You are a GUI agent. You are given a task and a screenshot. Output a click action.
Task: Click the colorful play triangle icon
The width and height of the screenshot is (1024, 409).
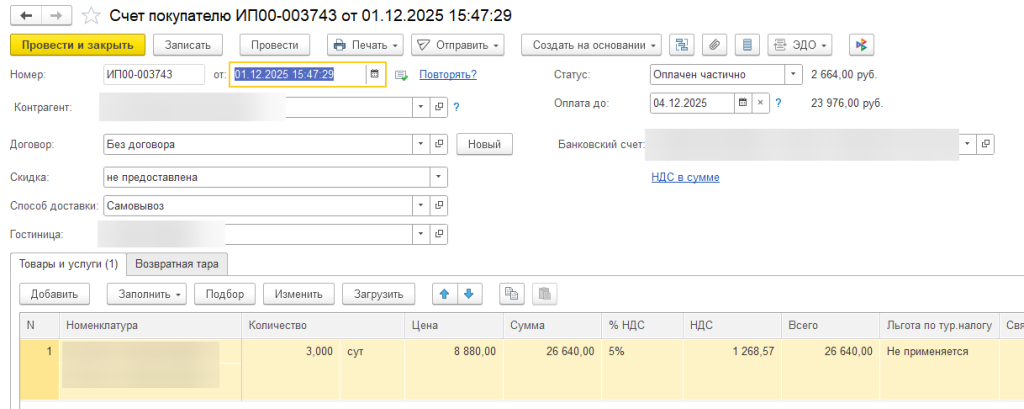(x=862, y=45)
